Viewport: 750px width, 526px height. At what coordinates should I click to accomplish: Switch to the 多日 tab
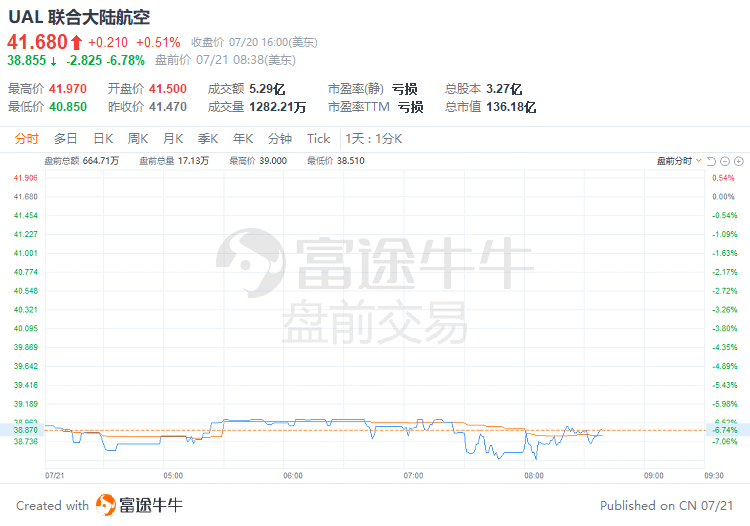coord(66,139)
